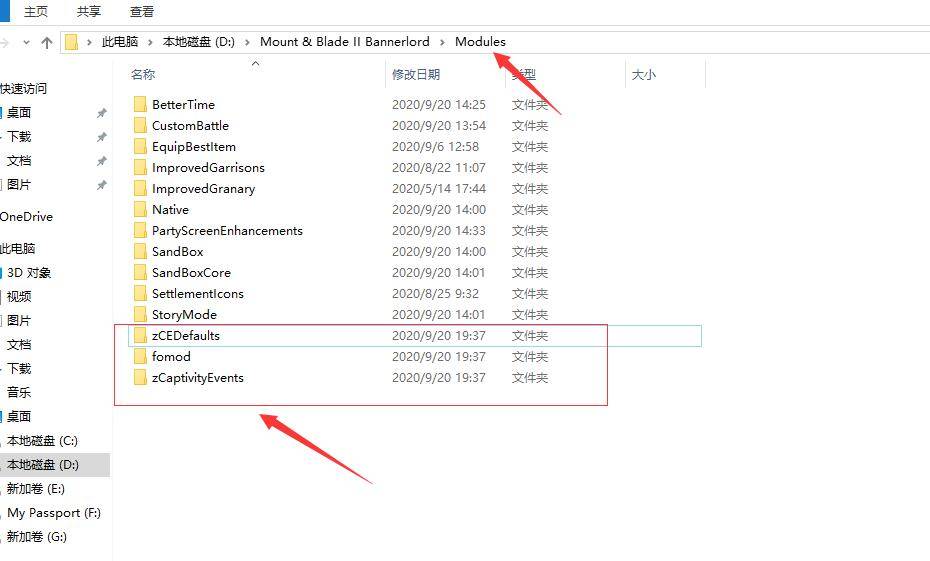Expand chevron after 此电脑 breadcrumb

[150, 42]
